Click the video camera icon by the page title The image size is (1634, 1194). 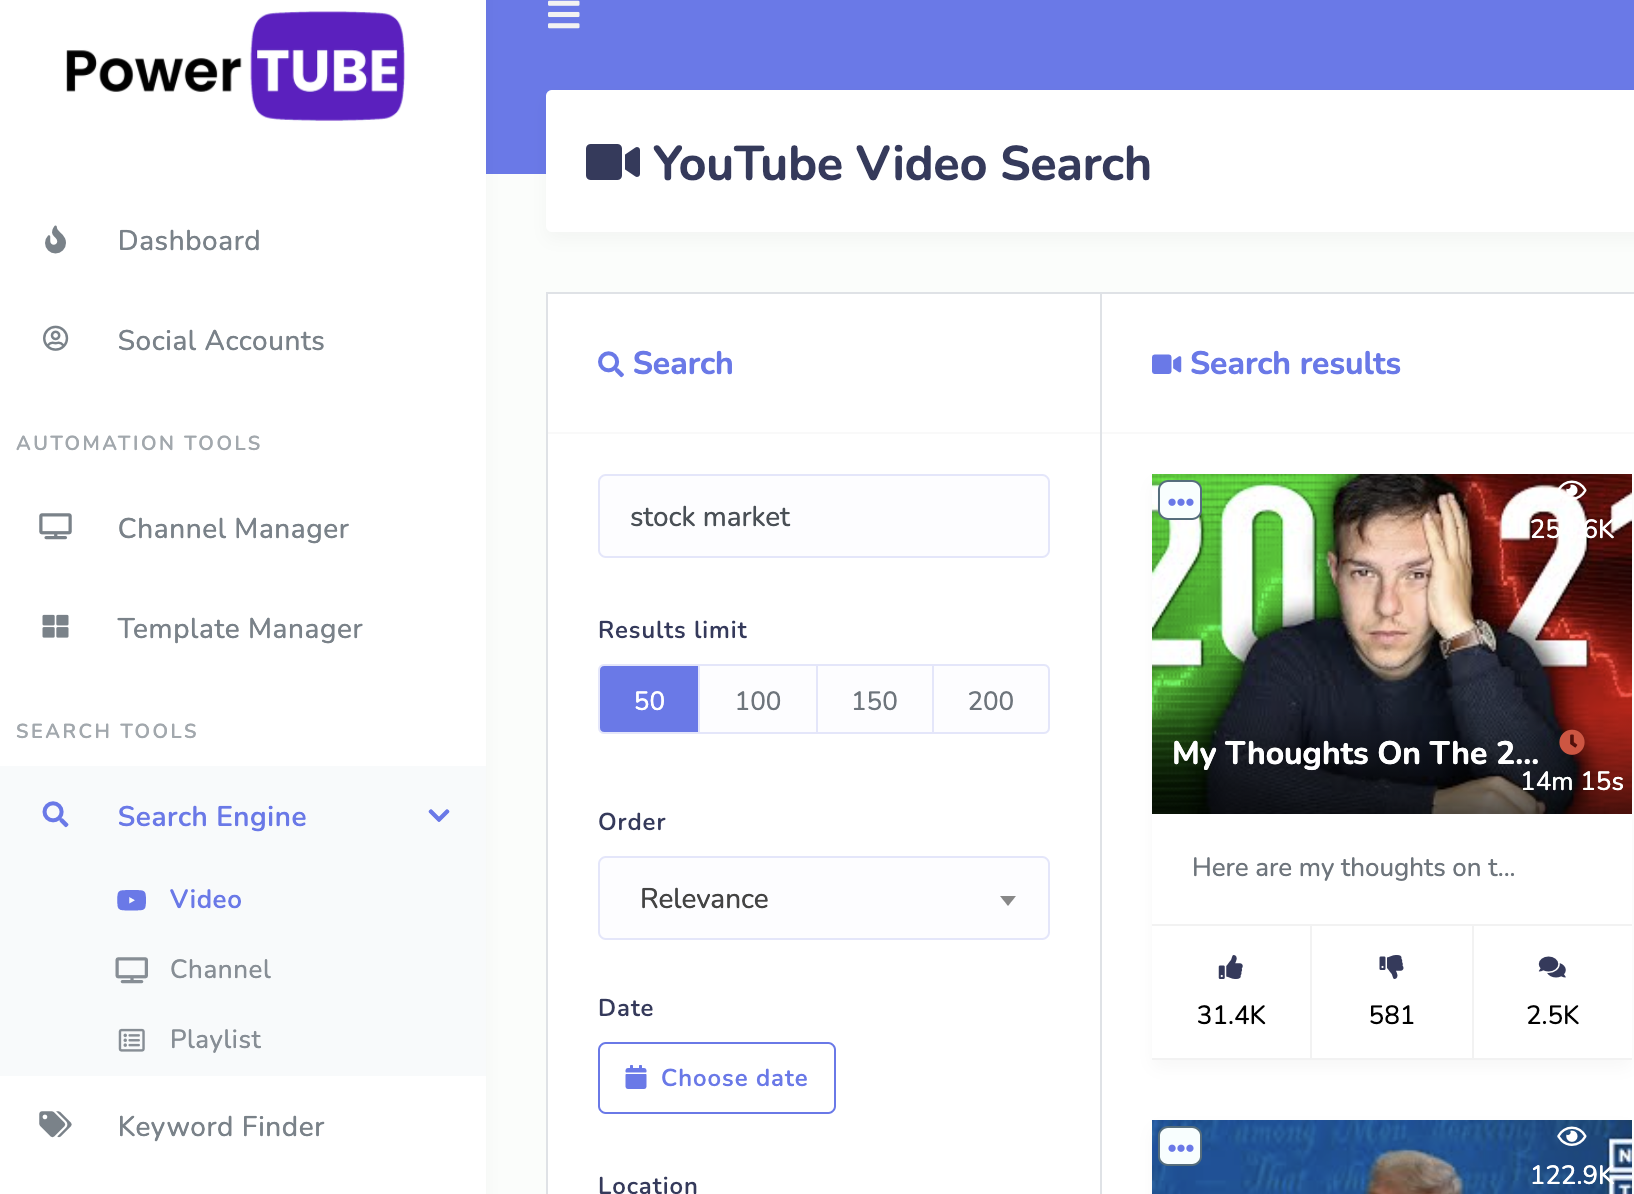coord(613,162)
